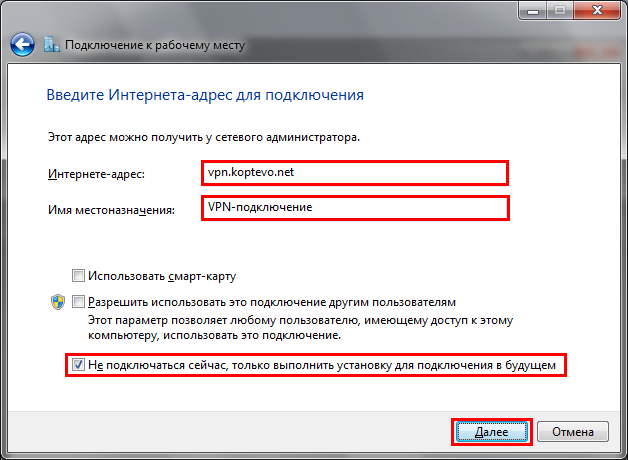Screen dimensions: 628x460
Task: Click description text Этот параметр позволяет любому пользователю
Action: (300, 327)
